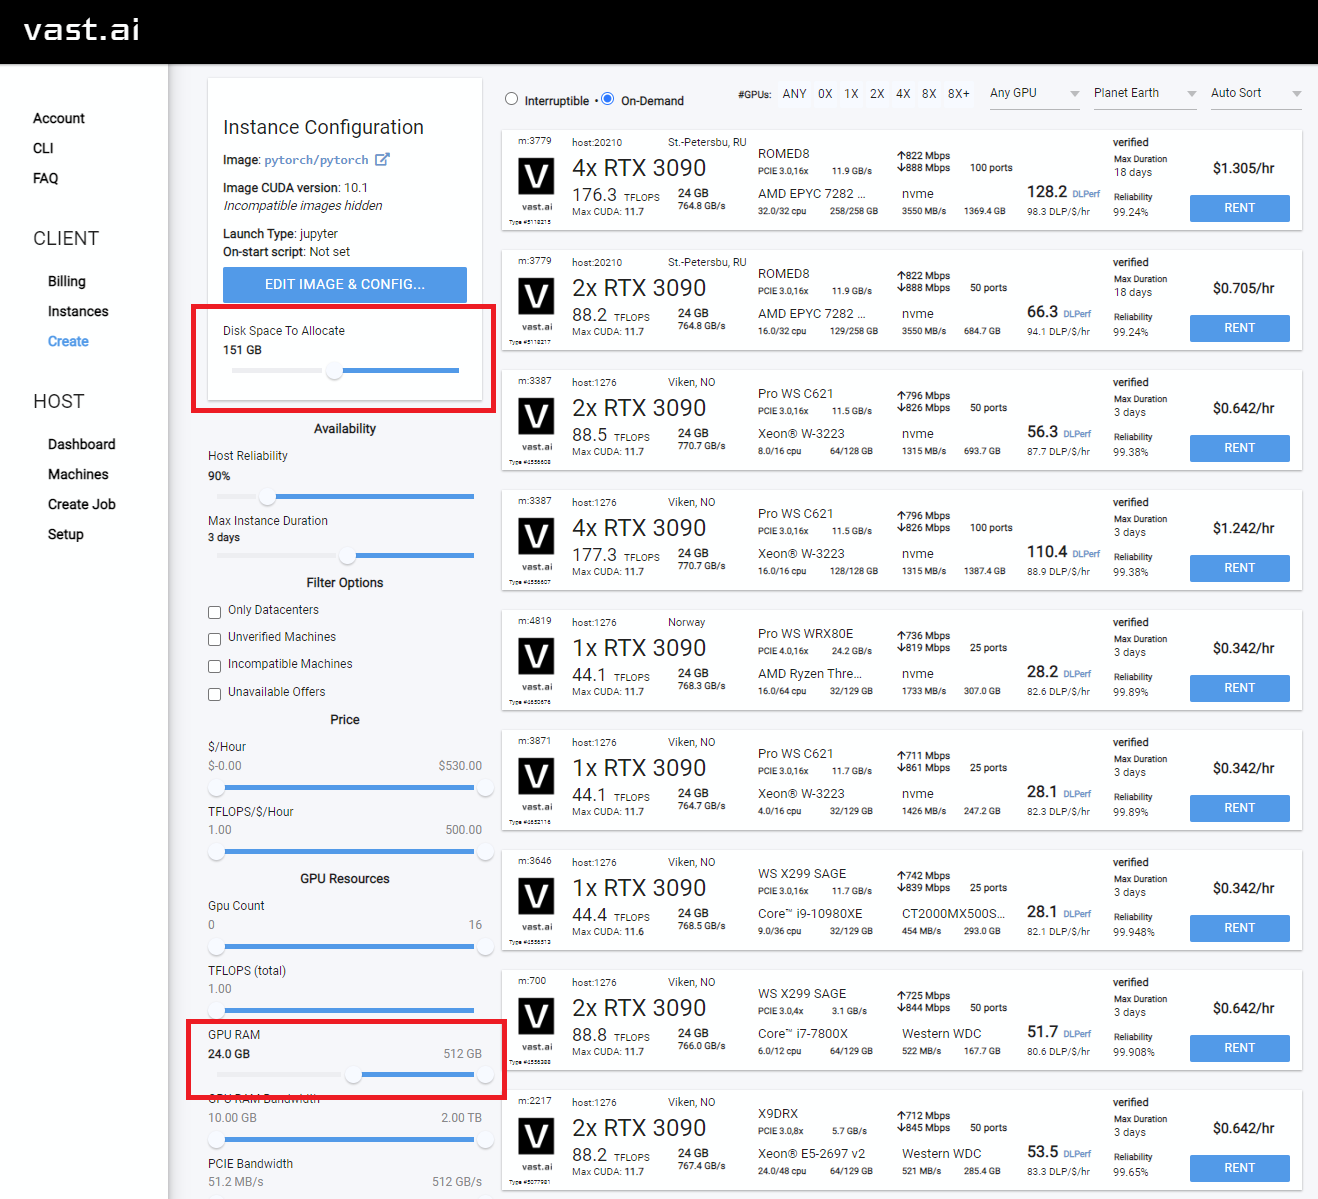The height and width of the screenshot is (1199, 1318).
Task: Select Interruptible pricing option
Action: pyautogui.click(x=512, y=99)
